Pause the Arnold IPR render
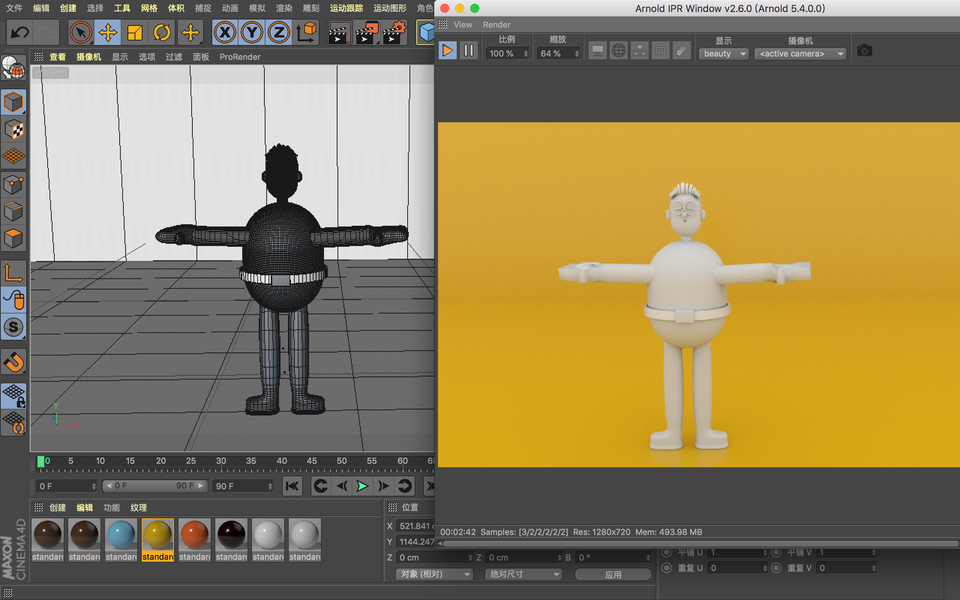 click(x=468, y=50)
